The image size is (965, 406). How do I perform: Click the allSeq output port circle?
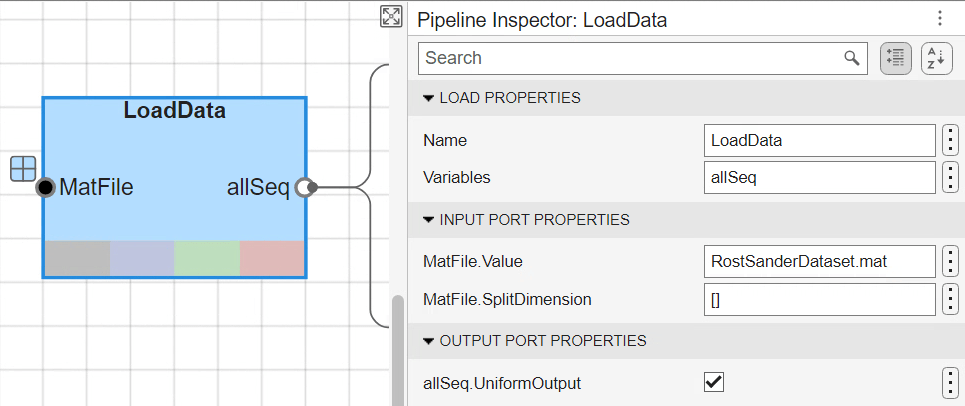[x=304, y=187]
